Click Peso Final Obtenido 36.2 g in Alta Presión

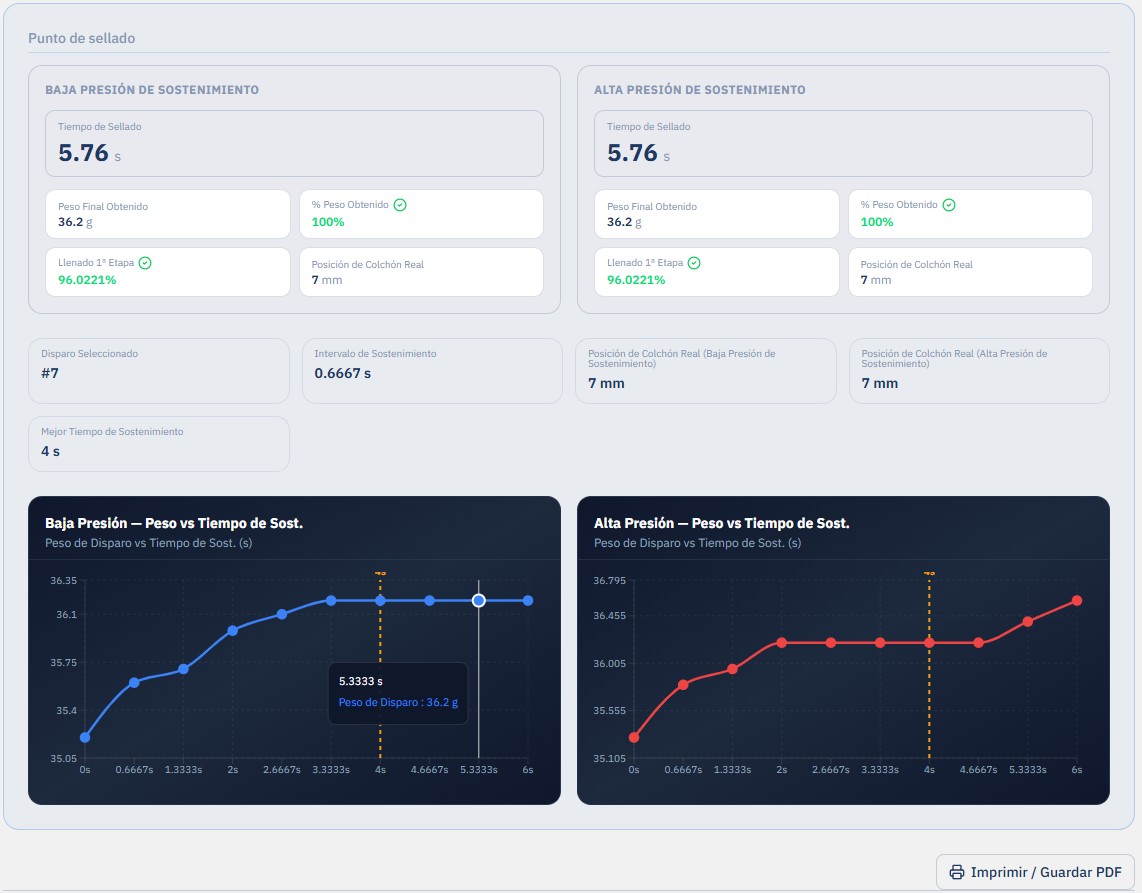click(717, 214)
